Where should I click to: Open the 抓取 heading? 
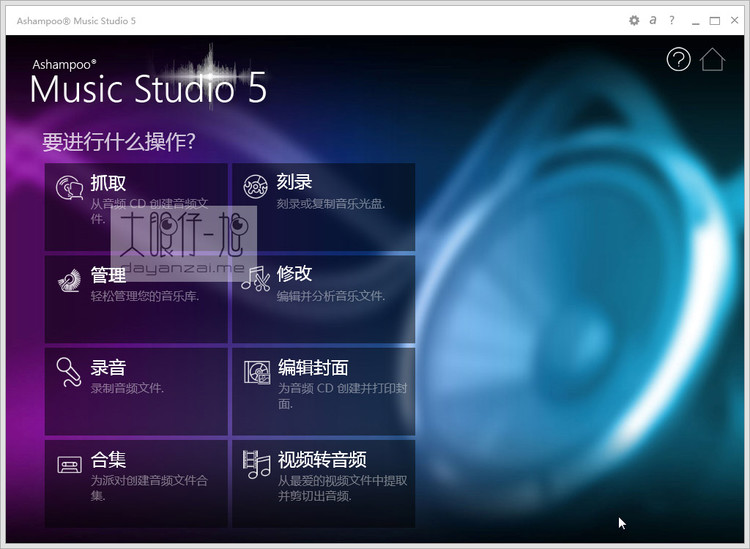click(x=108, y=183)
